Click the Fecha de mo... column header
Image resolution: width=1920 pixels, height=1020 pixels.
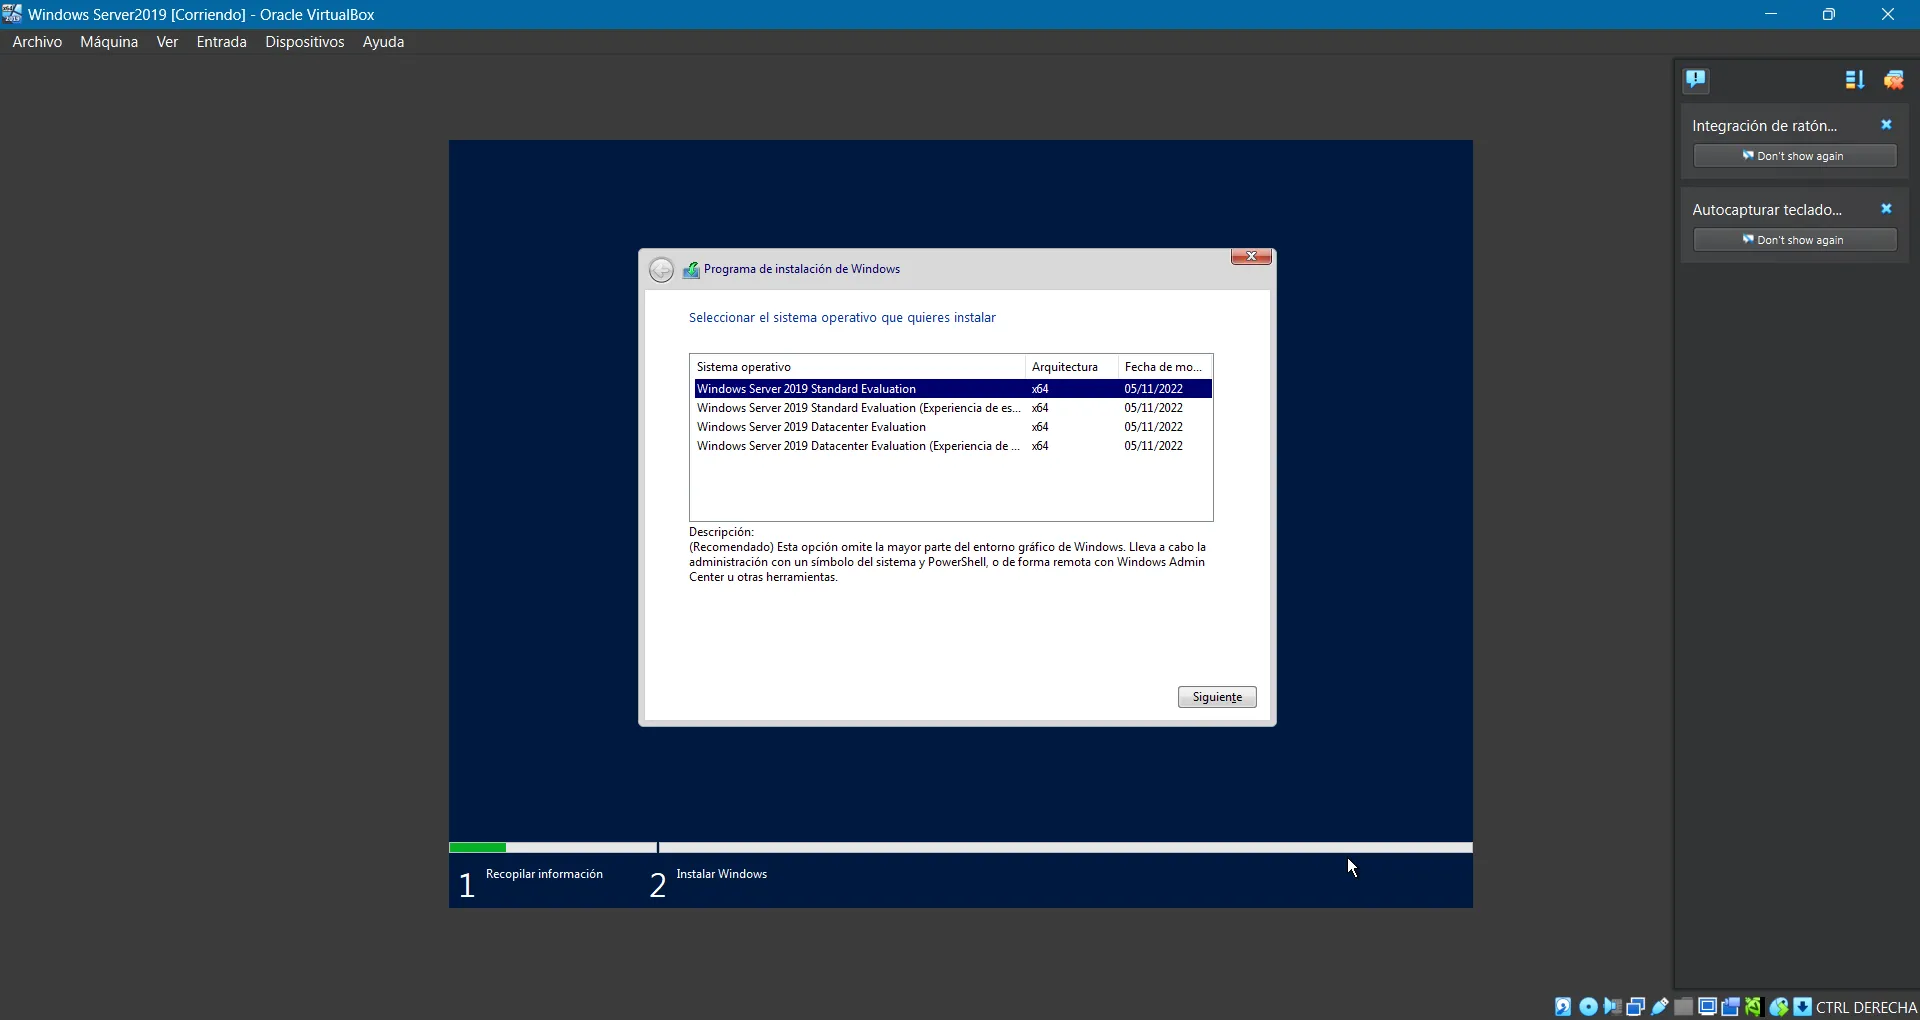1165,367
